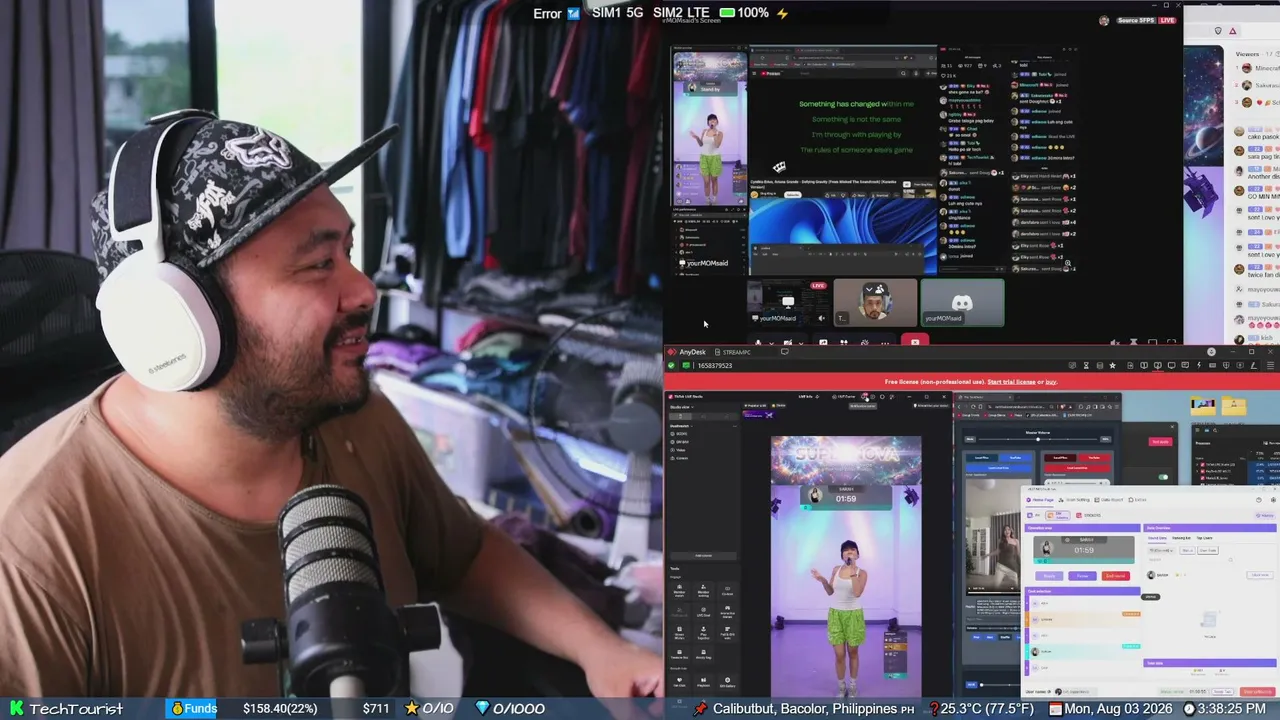
Task: Click Add scenes in TikTok LIVE Studio
Action: 704,555
